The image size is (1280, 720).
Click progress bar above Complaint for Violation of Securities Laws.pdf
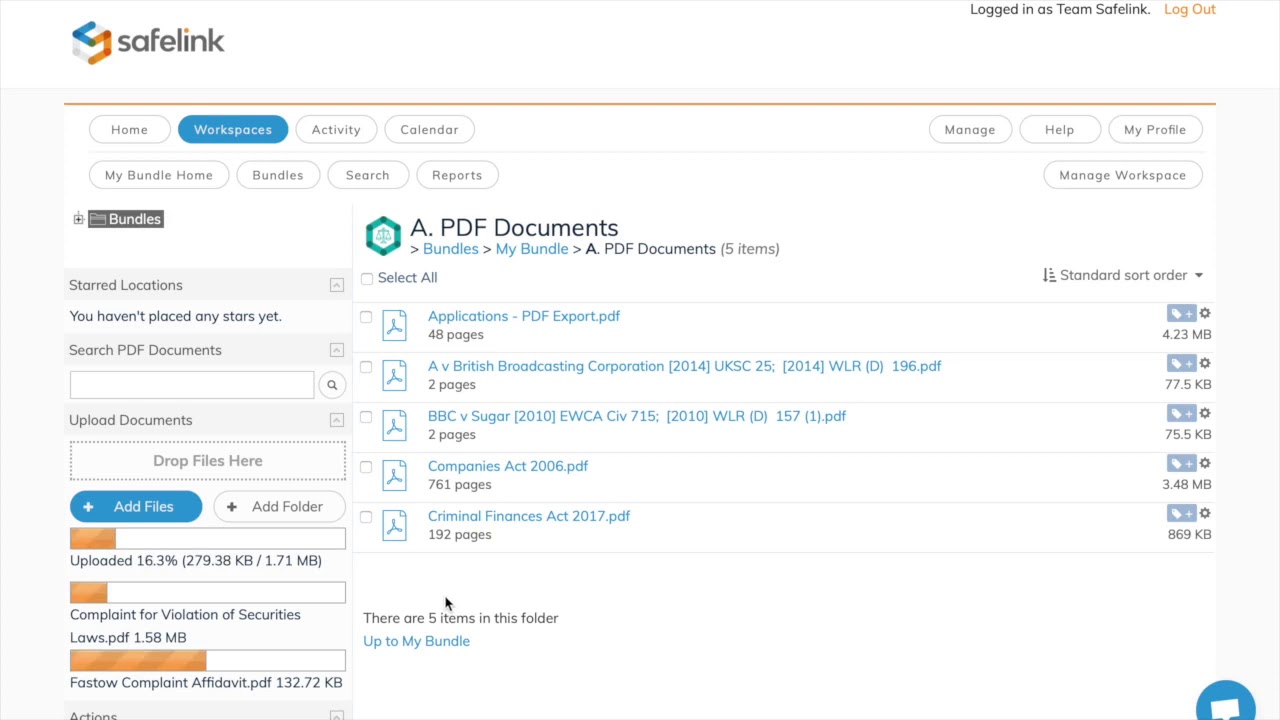(x=208, y=593)
